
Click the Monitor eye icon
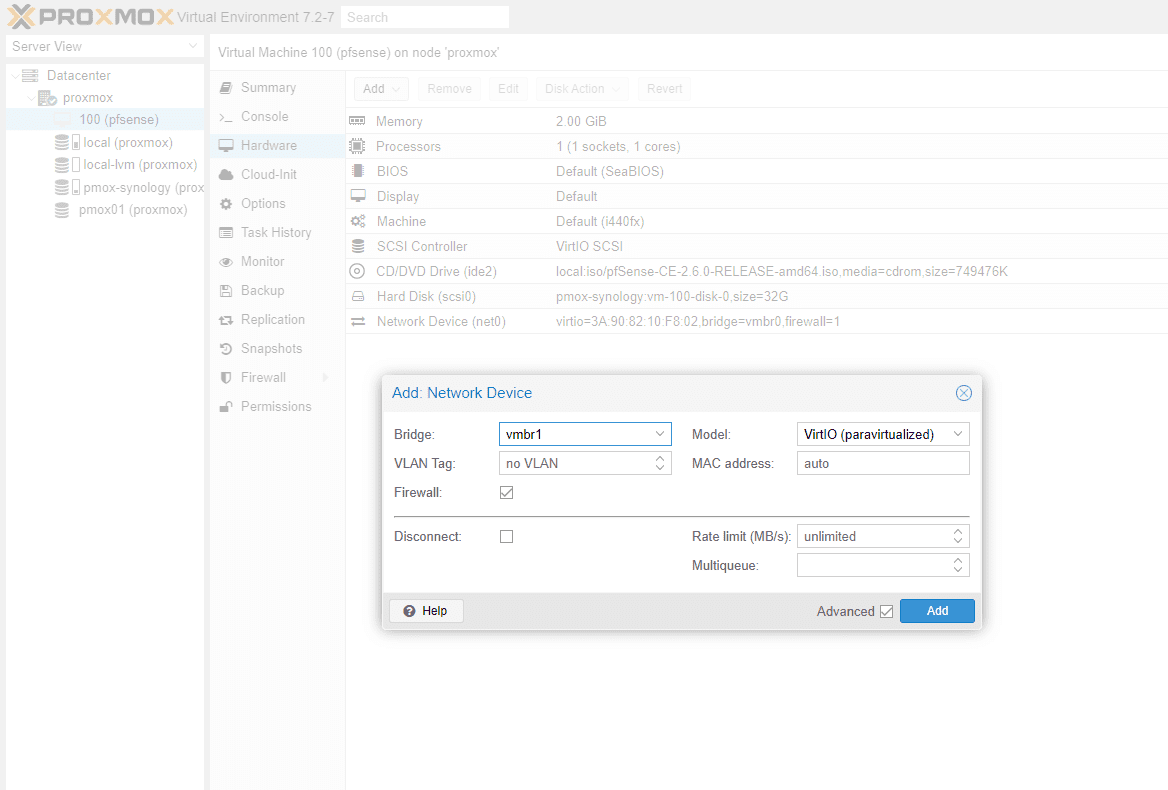tap(226, 262)
